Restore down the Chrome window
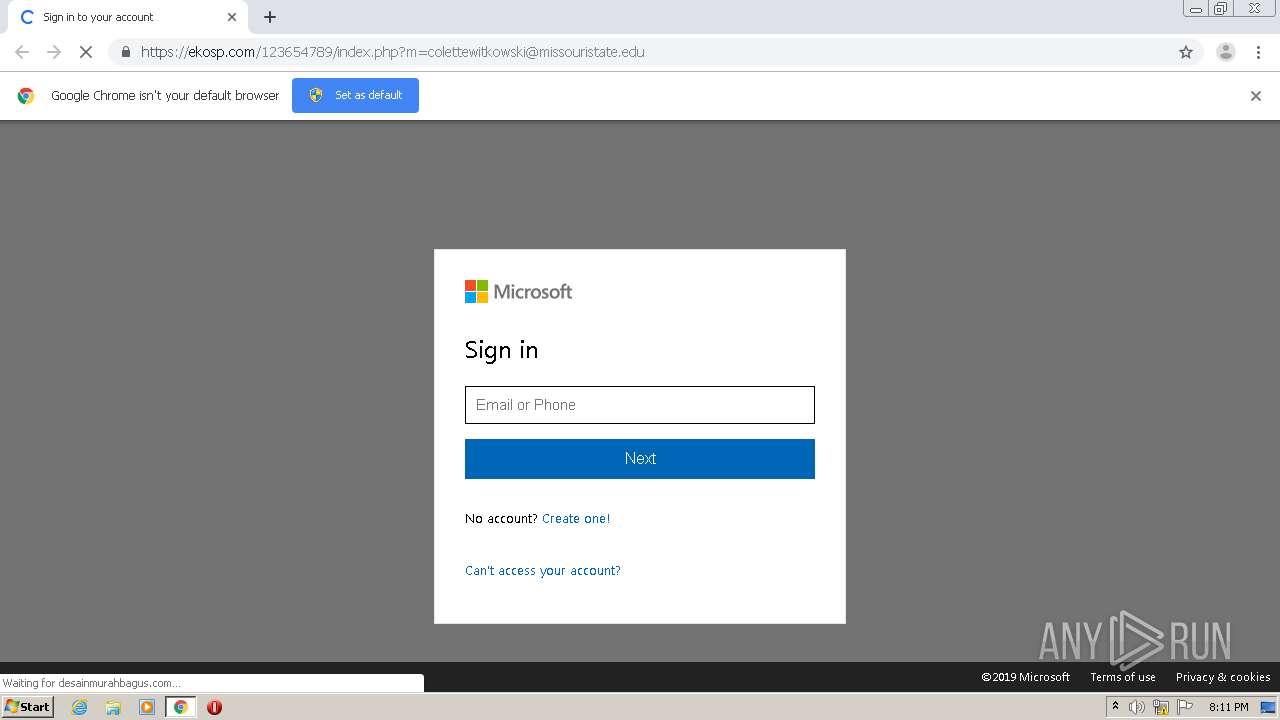 coord(1221,9)
